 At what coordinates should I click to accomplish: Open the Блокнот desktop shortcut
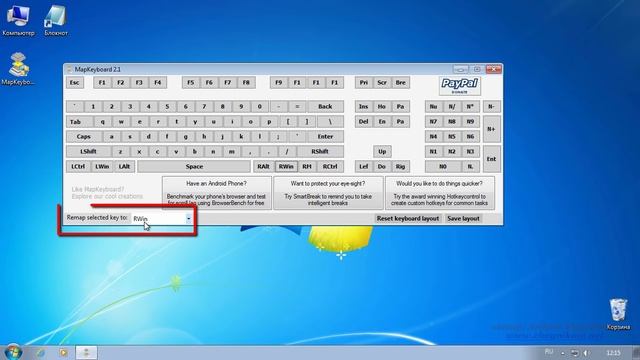pos(56,20)
